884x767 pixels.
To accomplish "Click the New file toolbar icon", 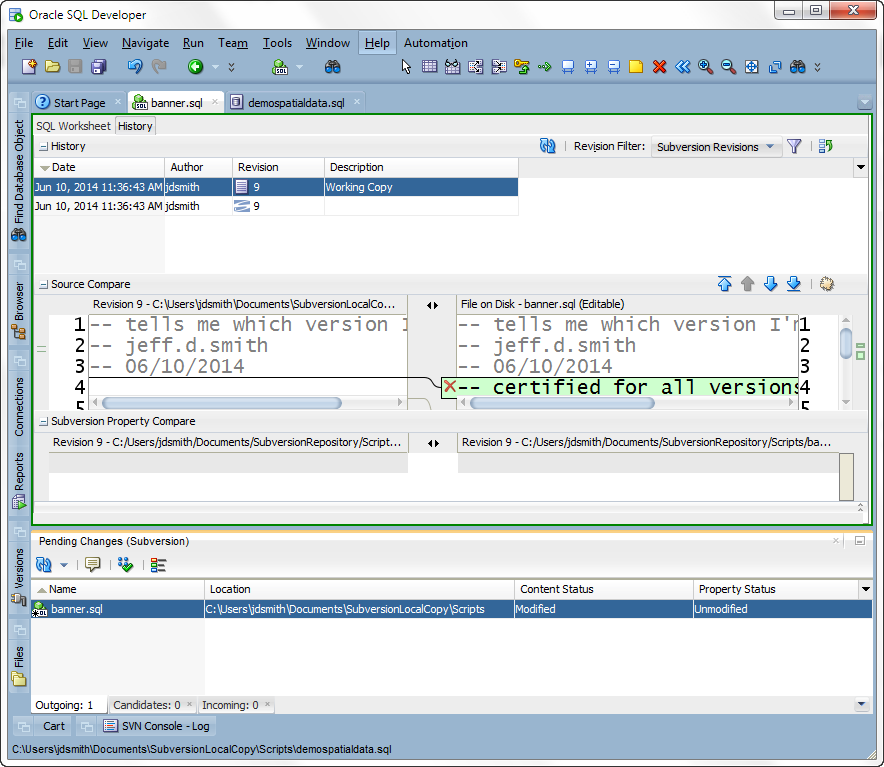I will coord(29,67).
